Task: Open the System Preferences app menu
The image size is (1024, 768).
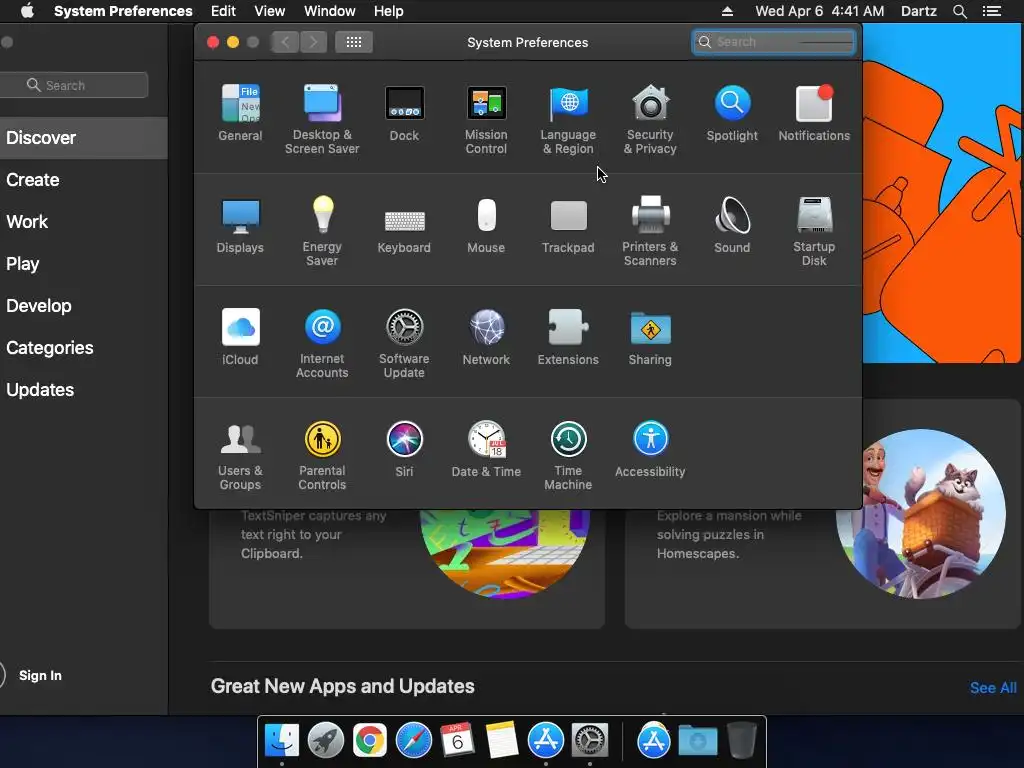Action: [123, 11]
